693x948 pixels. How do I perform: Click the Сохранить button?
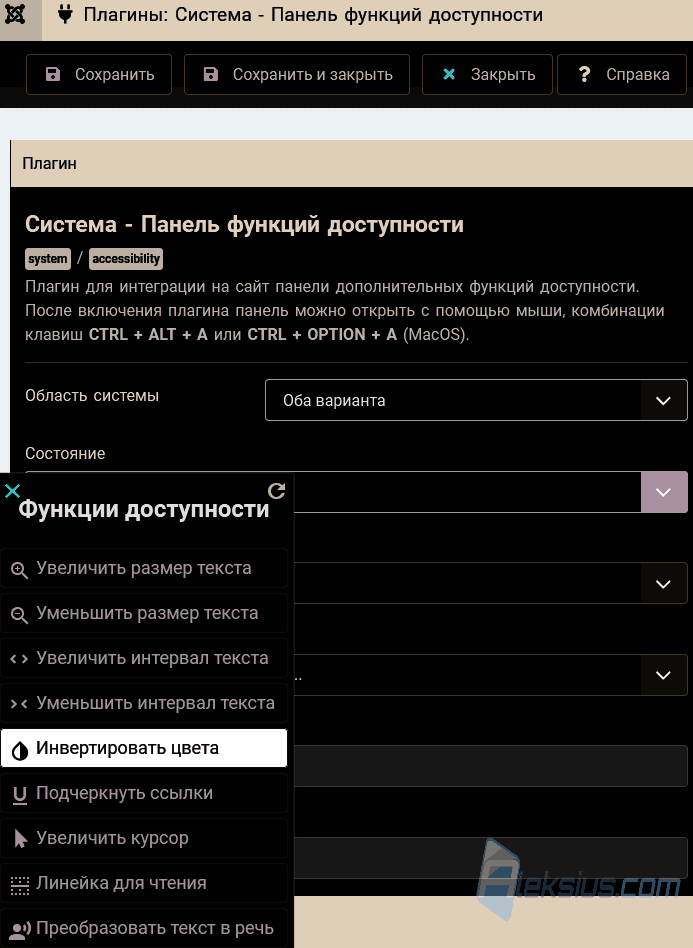[99, 74]
